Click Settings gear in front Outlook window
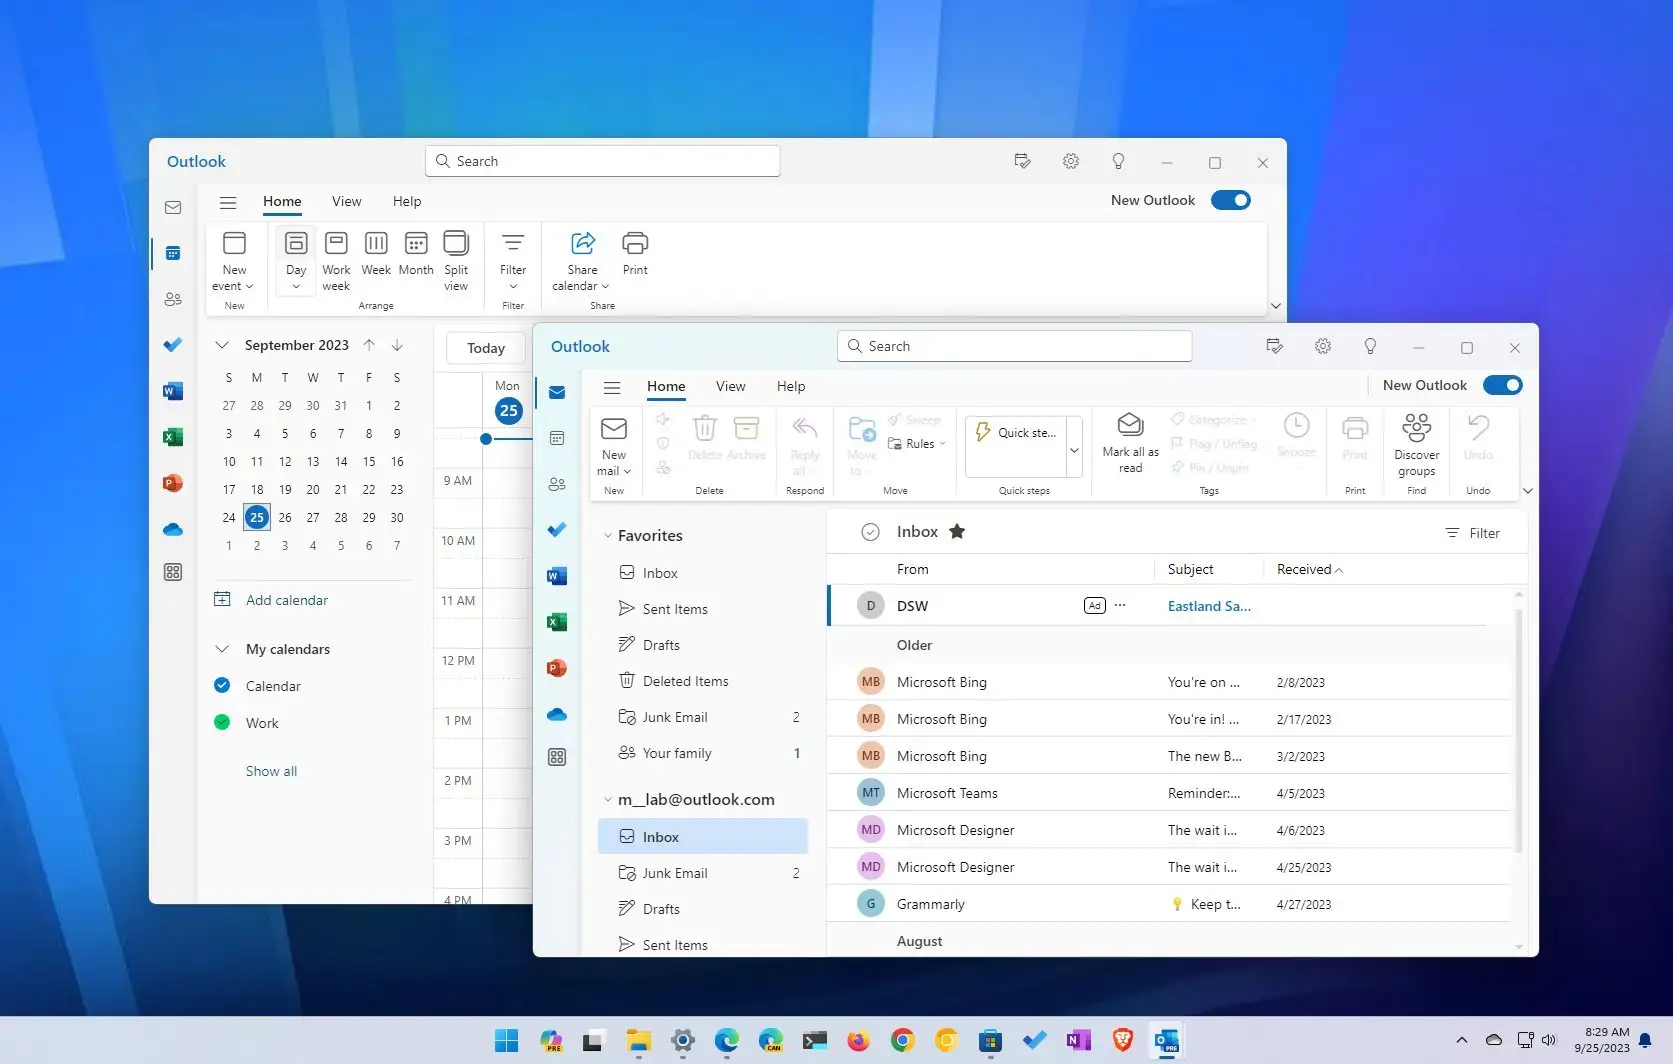The height and width of the screenshot is (1064, 1673). (1323, 346)
